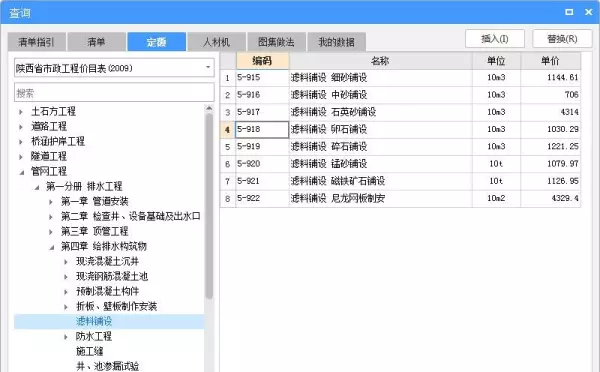Select code cell 5-915
Viewport: 600px width, 372px height.
(x=262, y=77)
